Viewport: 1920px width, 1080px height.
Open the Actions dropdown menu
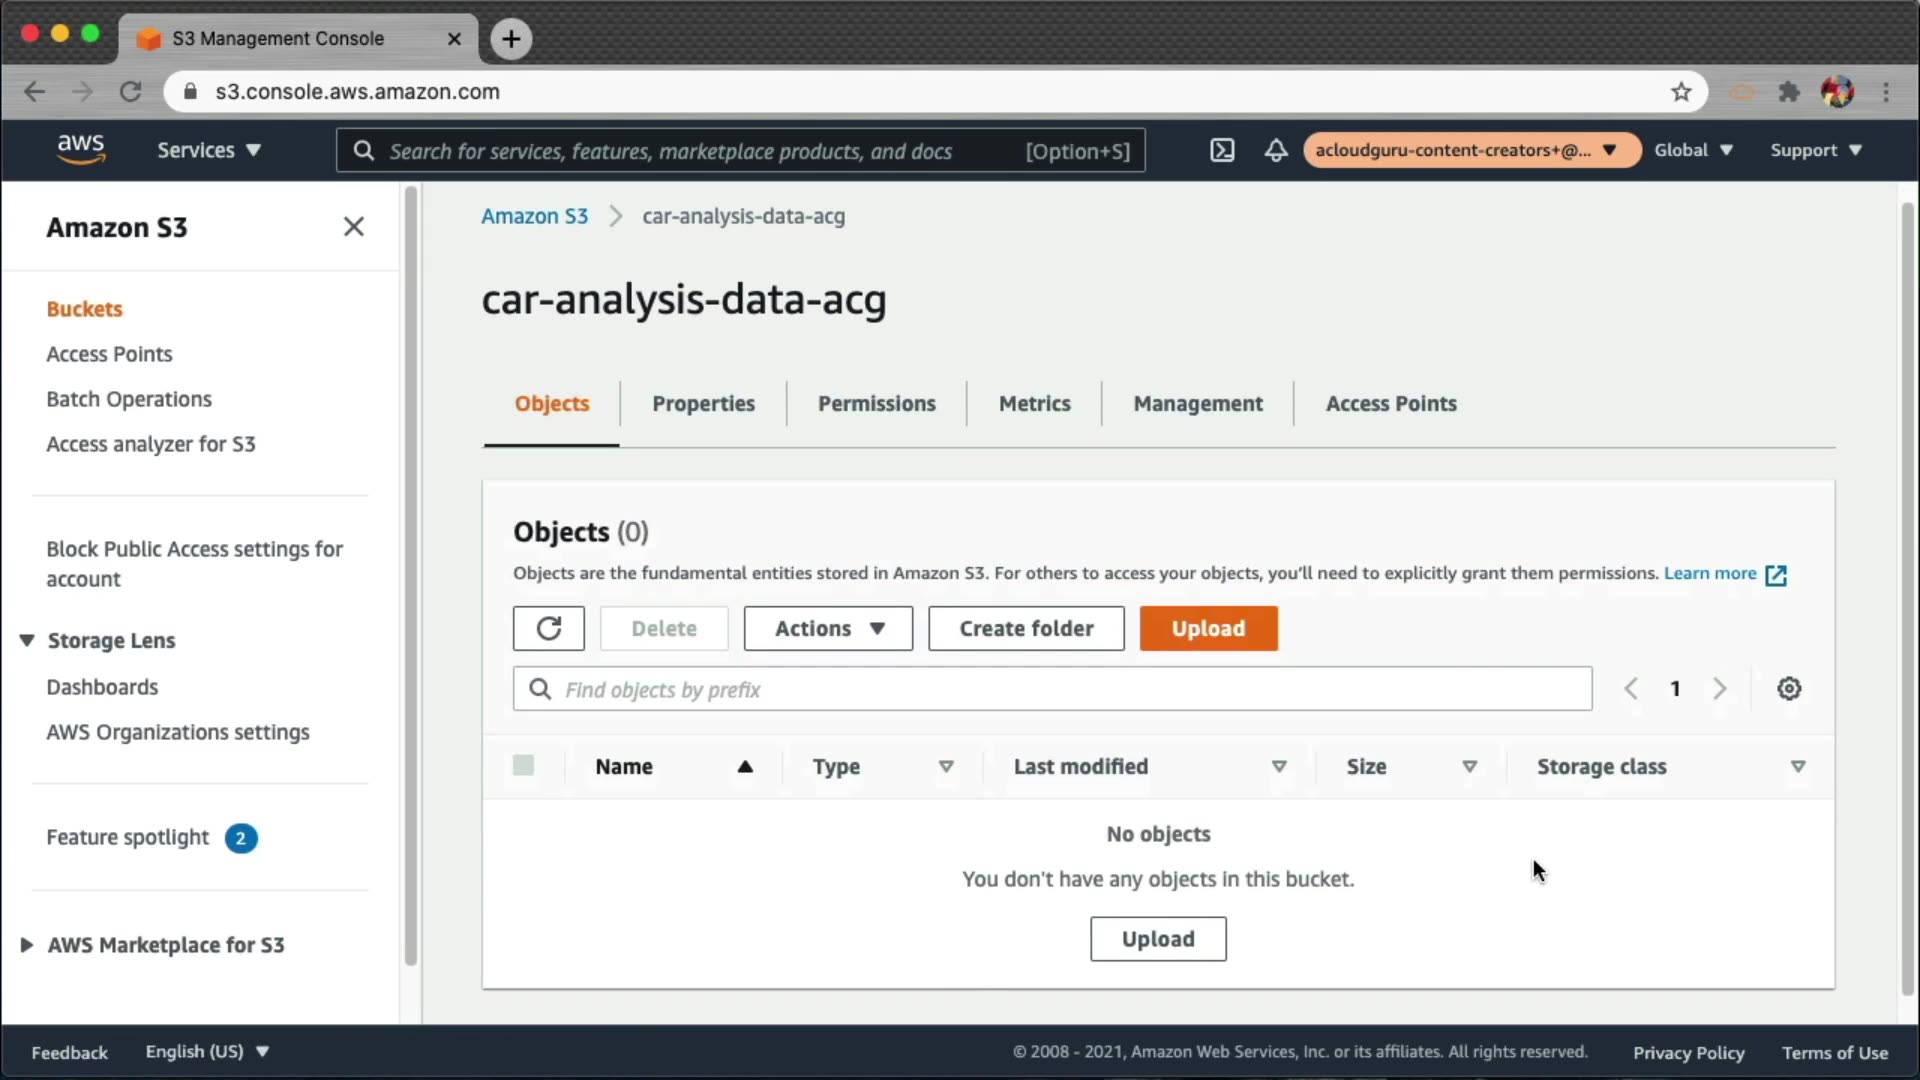[x=828, y=628]
